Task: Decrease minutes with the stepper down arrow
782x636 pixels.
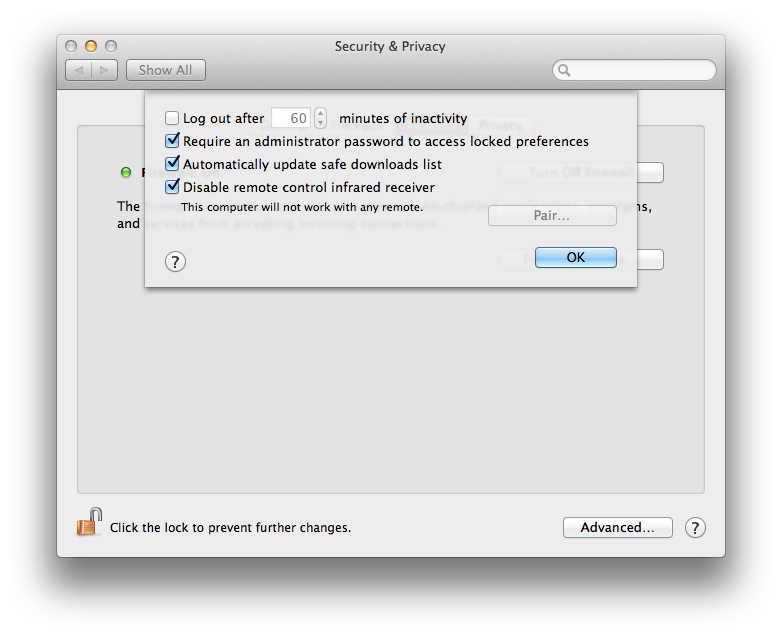Action: (320, 123)
